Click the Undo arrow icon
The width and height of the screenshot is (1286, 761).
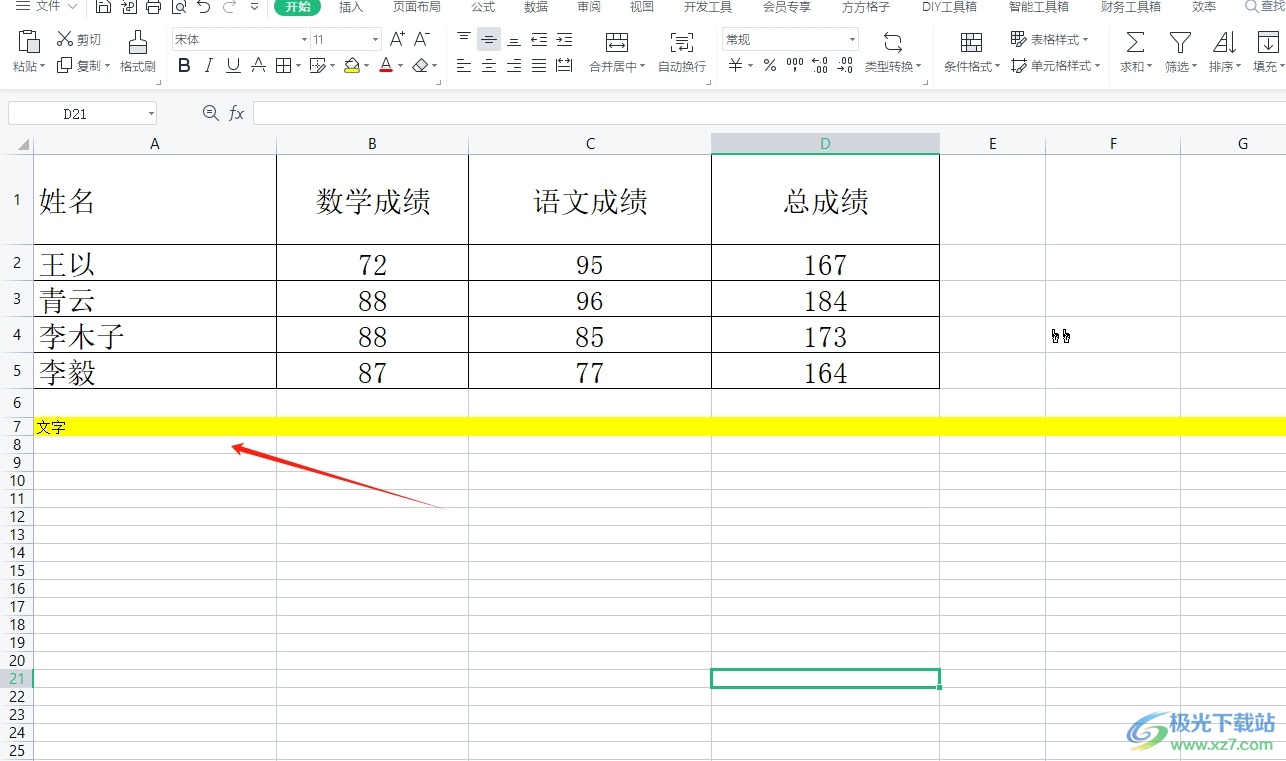coord(204,7)
